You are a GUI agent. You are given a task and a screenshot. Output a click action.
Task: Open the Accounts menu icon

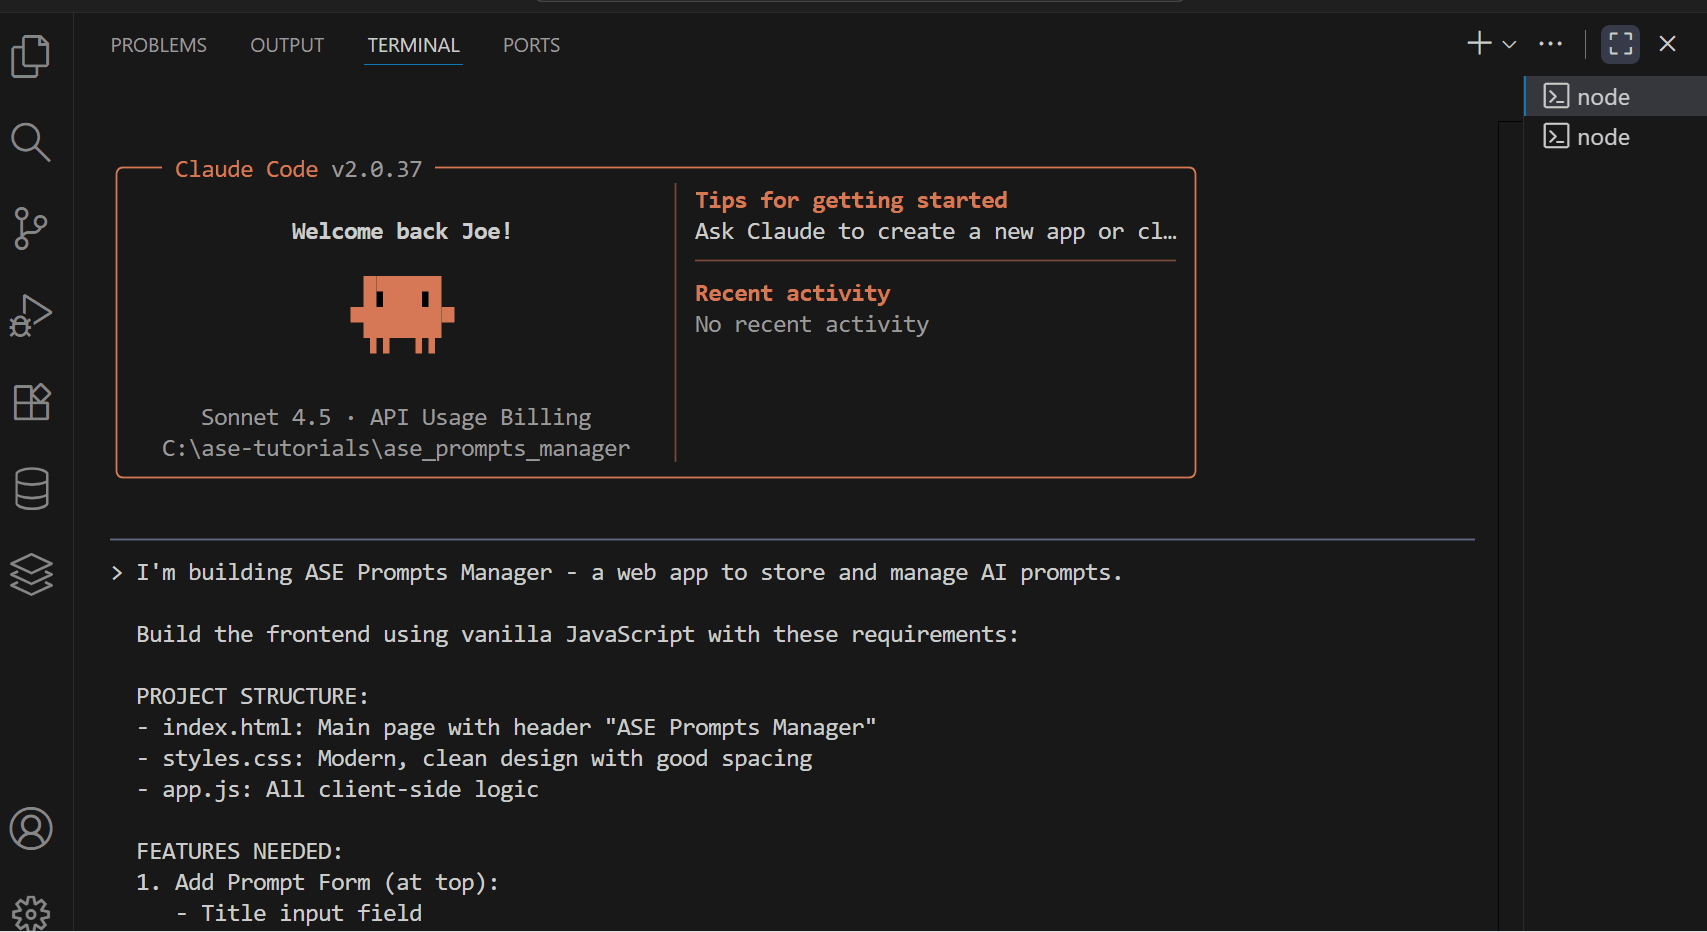pyautogui.click(x=31, y=829)
